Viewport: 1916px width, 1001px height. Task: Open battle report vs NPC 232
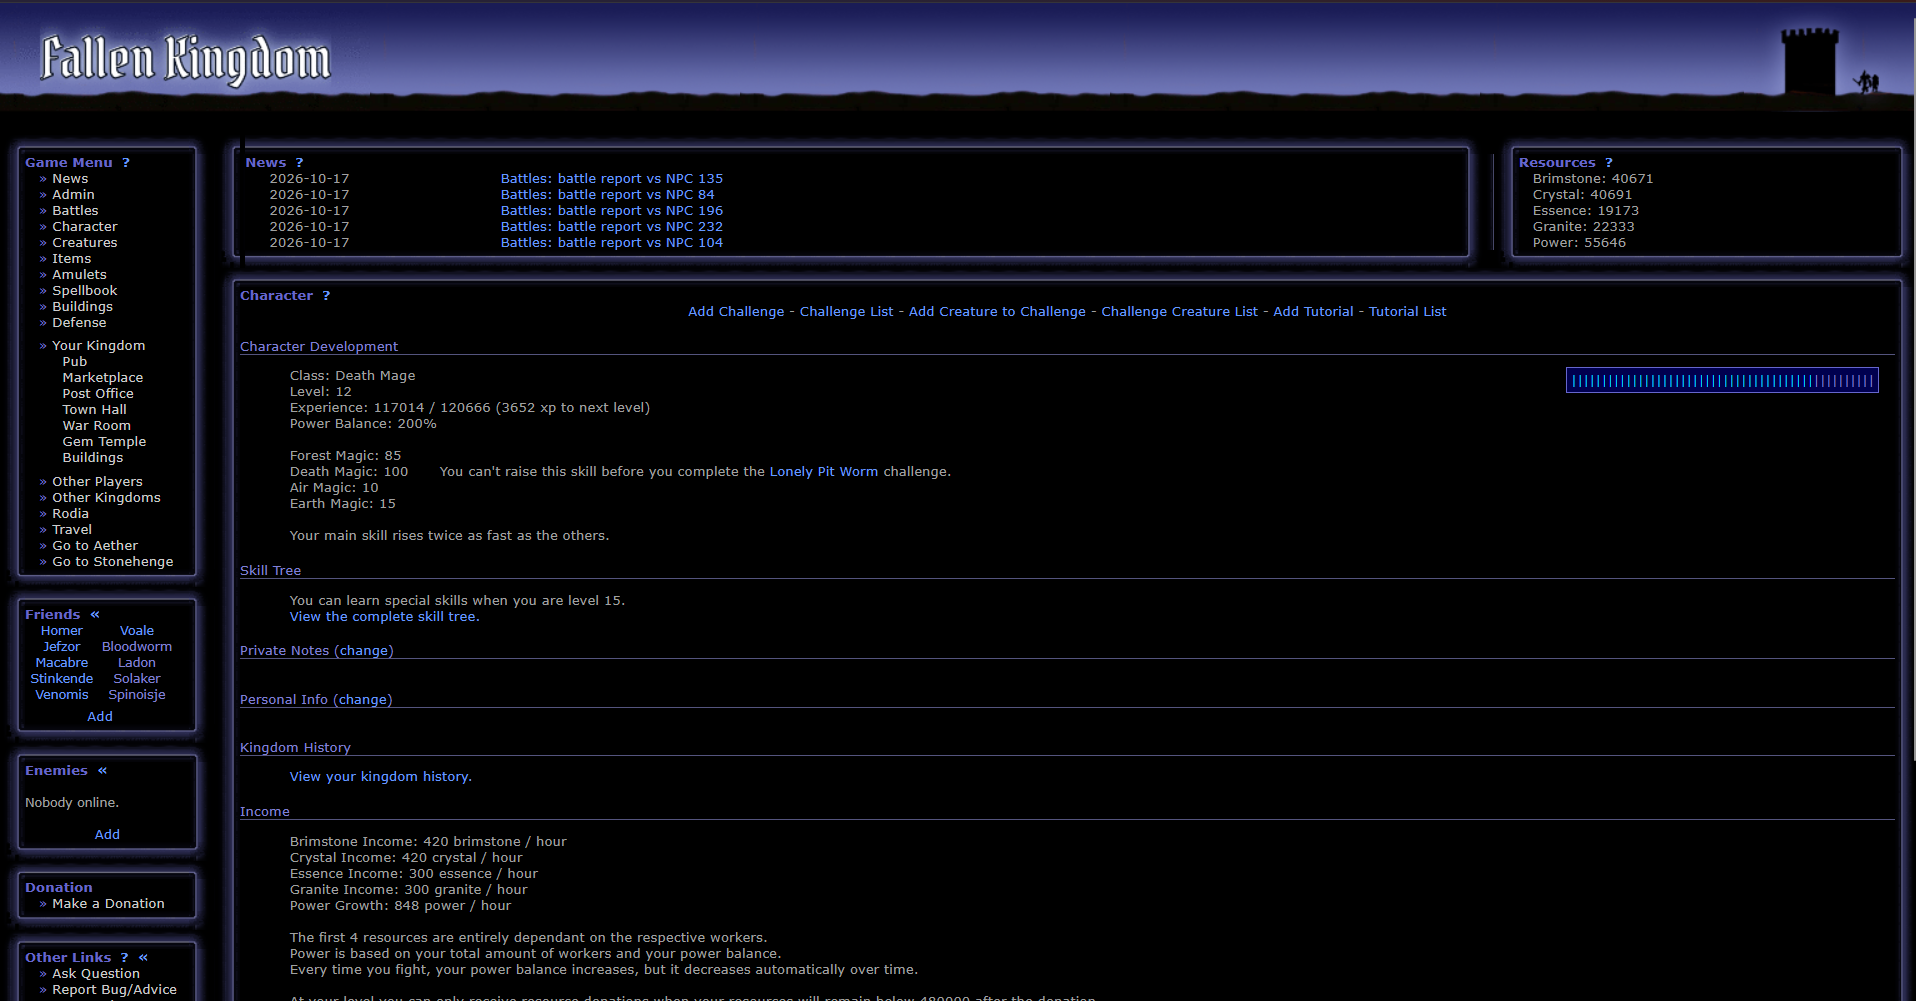pyautogui.click(x=612, y=227)
